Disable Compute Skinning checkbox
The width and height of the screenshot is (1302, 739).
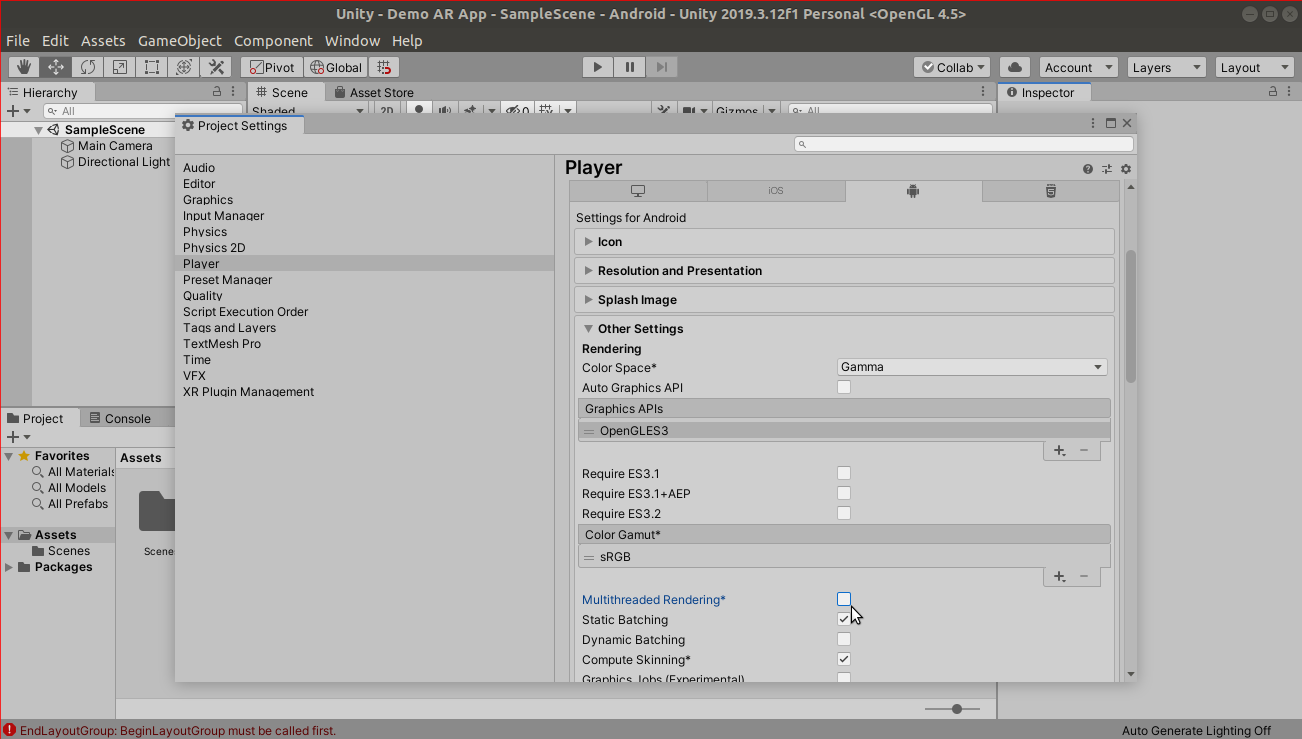pos(844,659)
